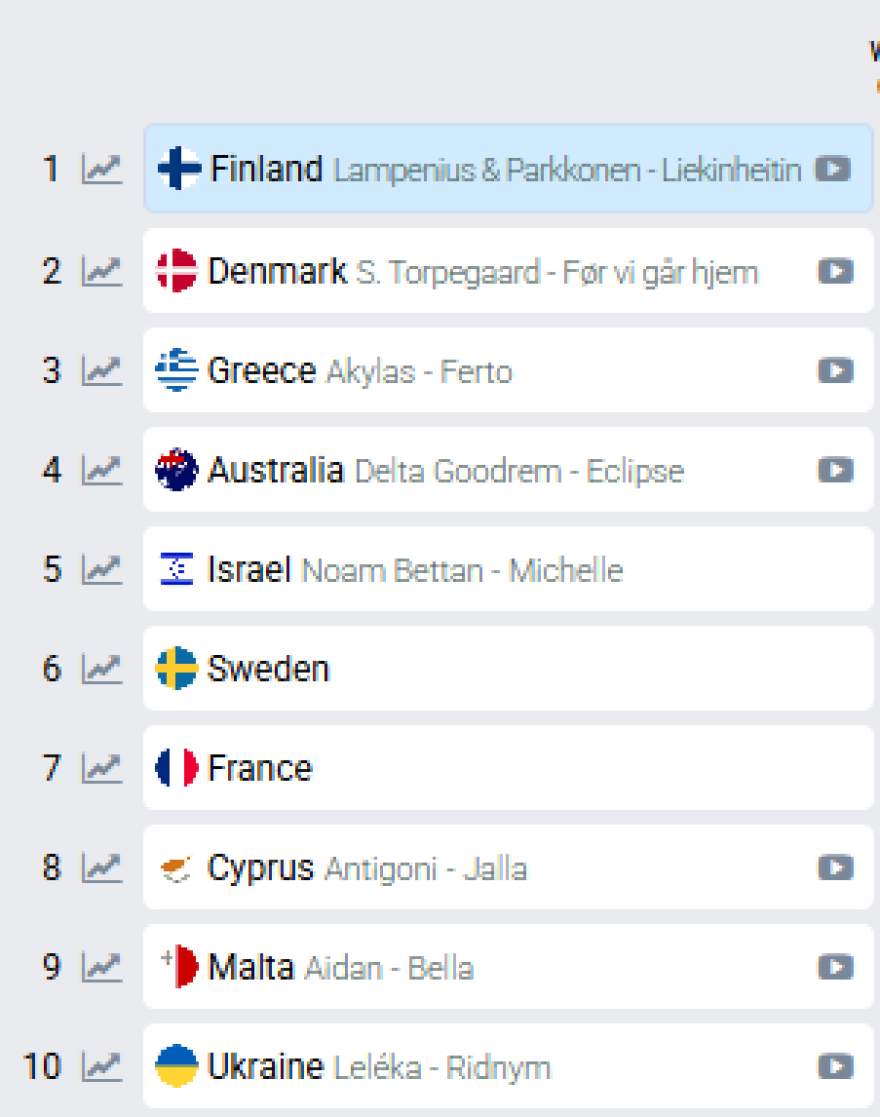Play Malta's Aidan Bella video
Screen dimensions: 880x1117
(835, 967)
